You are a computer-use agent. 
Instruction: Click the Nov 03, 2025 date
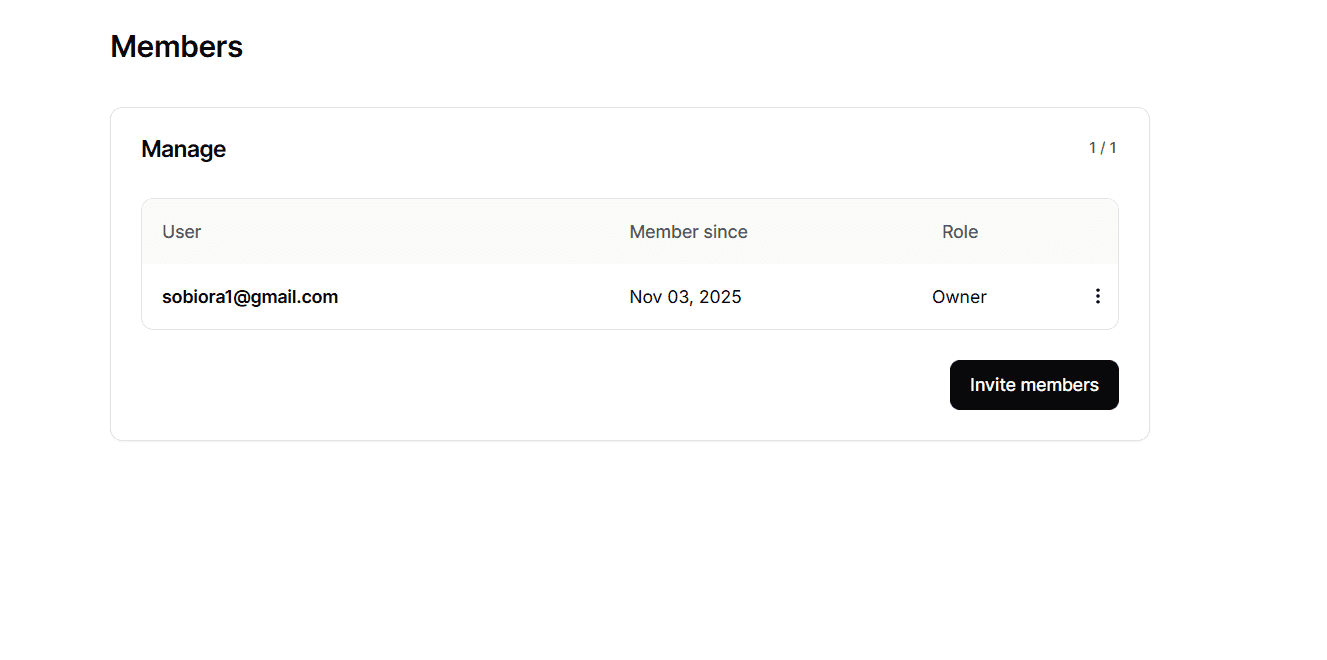(685, 297)
